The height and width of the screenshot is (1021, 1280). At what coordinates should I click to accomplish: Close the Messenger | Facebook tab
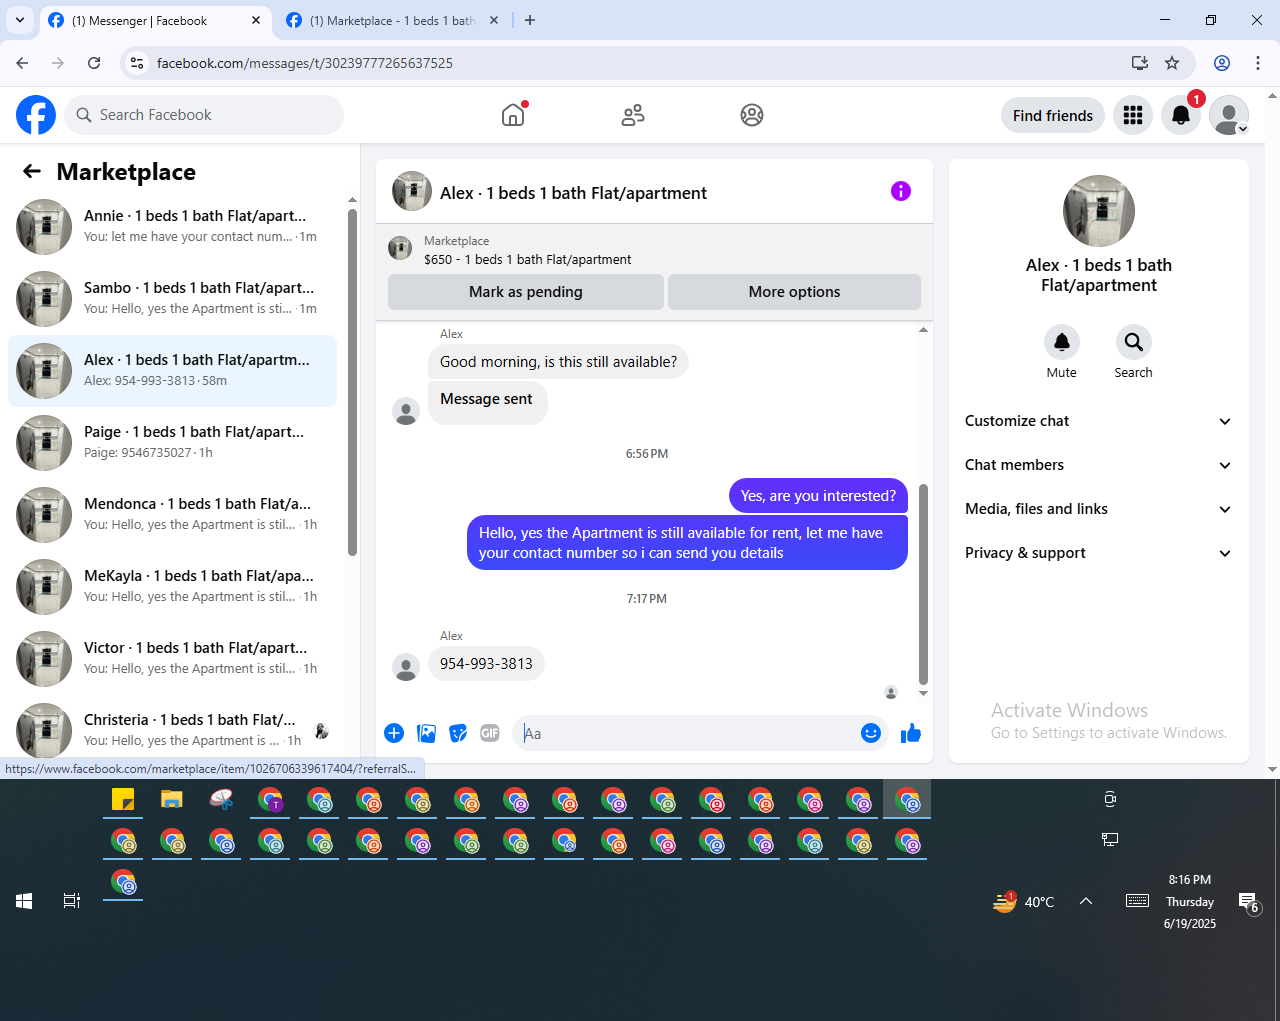pyautogui.click(x=256, y=20)
